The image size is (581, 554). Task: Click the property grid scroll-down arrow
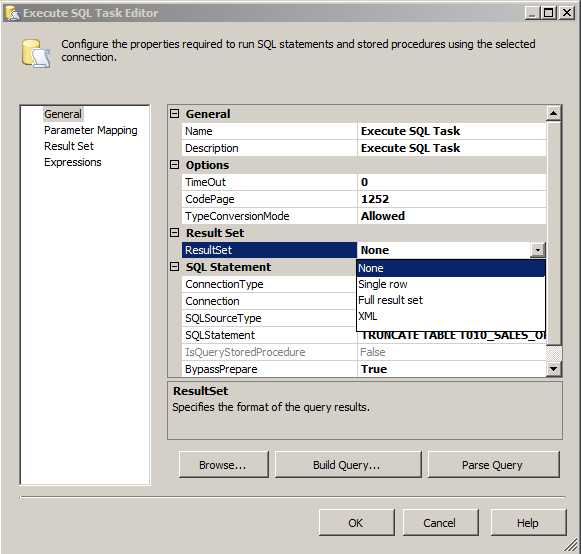click(554, 369)
